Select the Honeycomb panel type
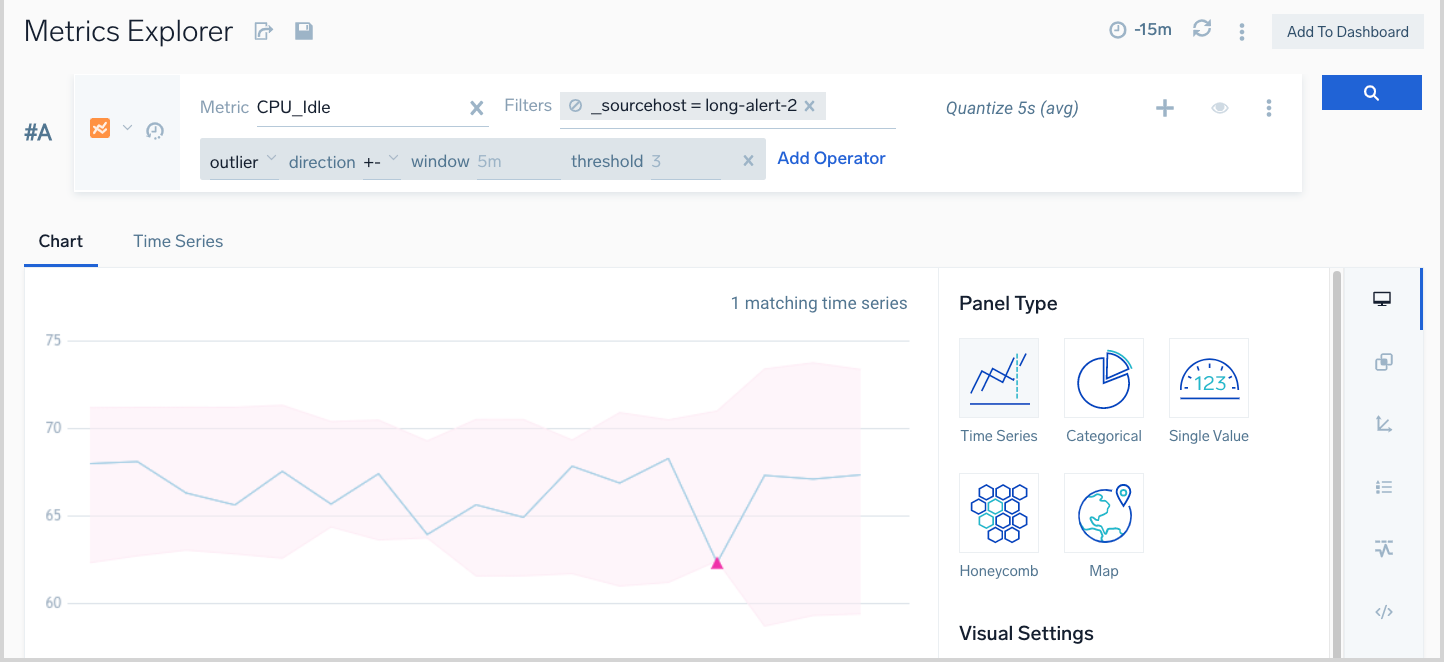This screenshot has width=1444, height=662. point(998,513)
